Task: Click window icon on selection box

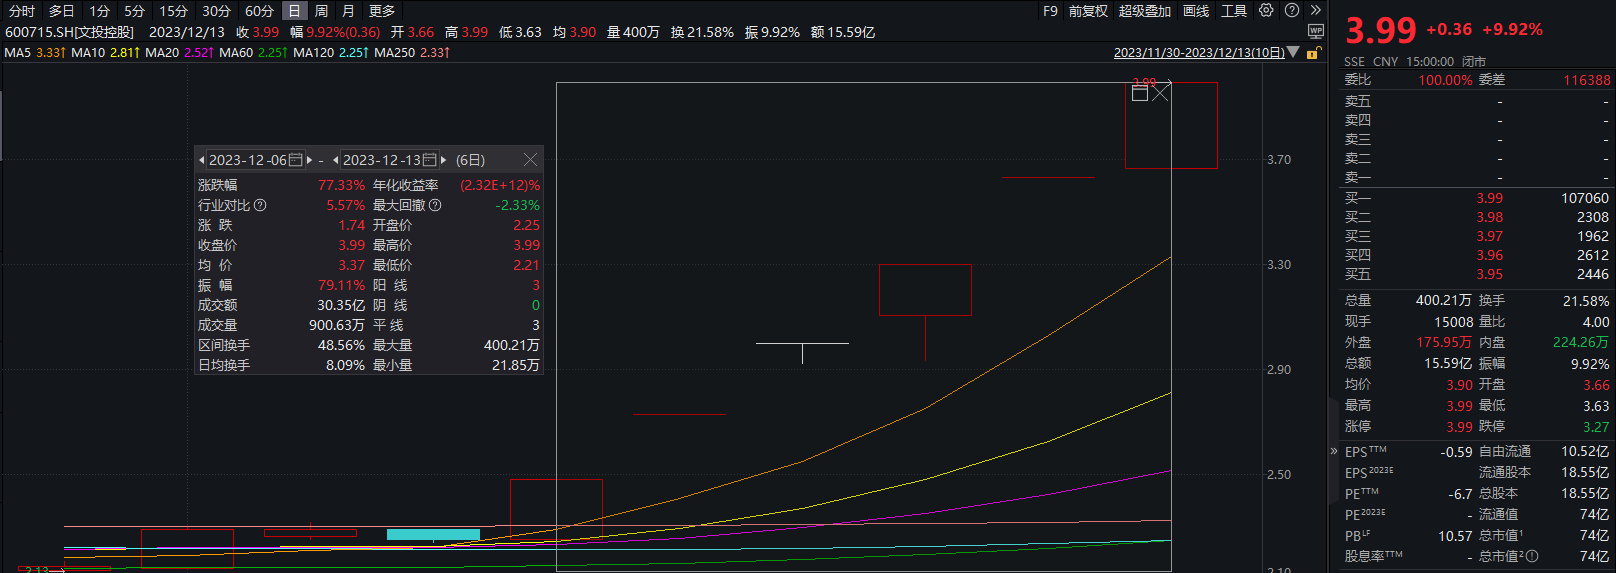Action: coord(1139,93)
